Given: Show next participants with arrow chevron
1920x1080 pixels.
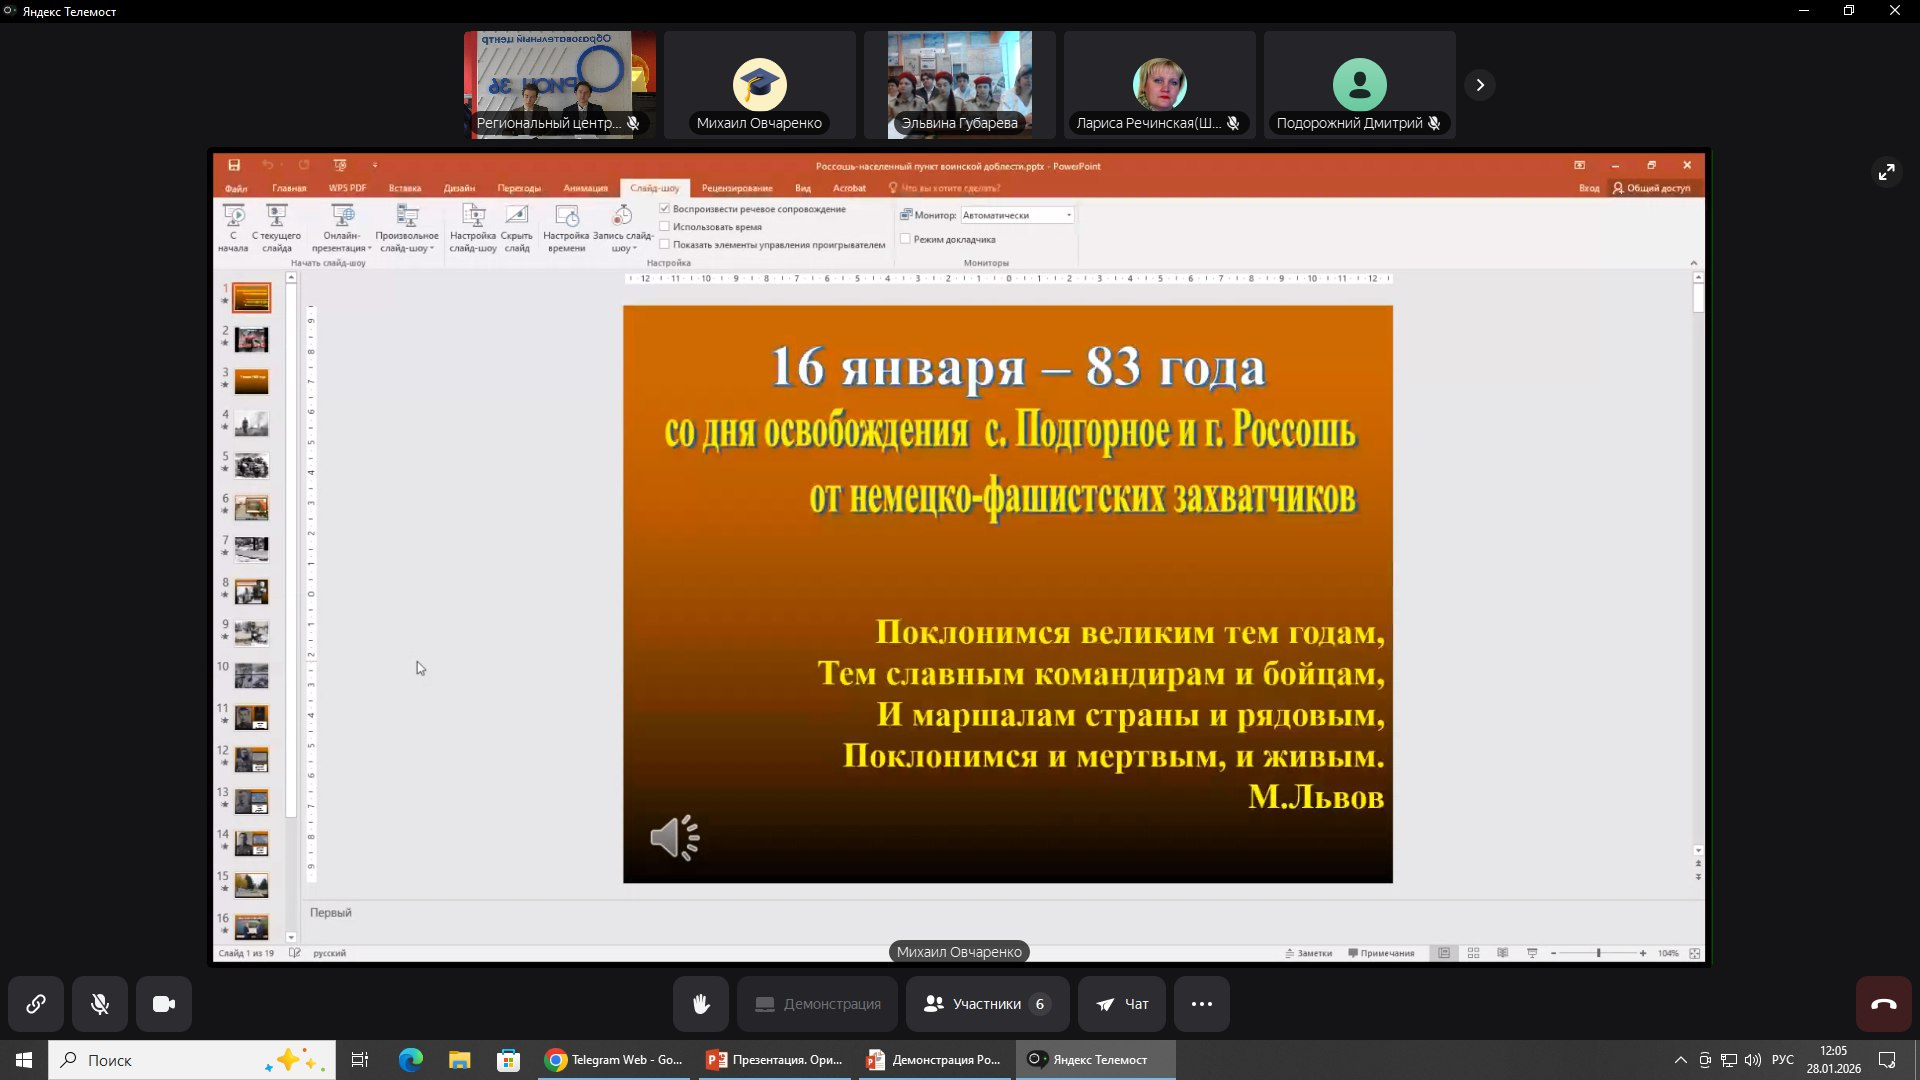Looking at the screenshot, I should 1480,85.
